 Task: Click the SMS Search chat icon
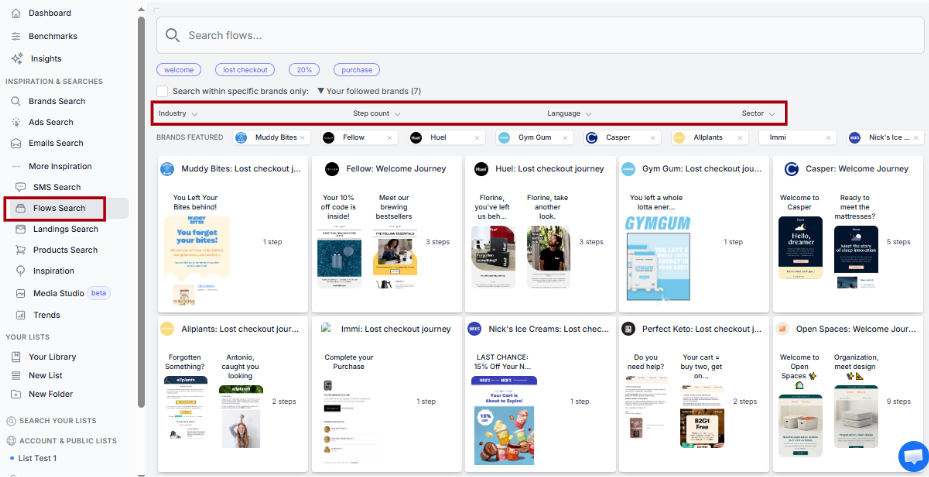pos(21,187)
